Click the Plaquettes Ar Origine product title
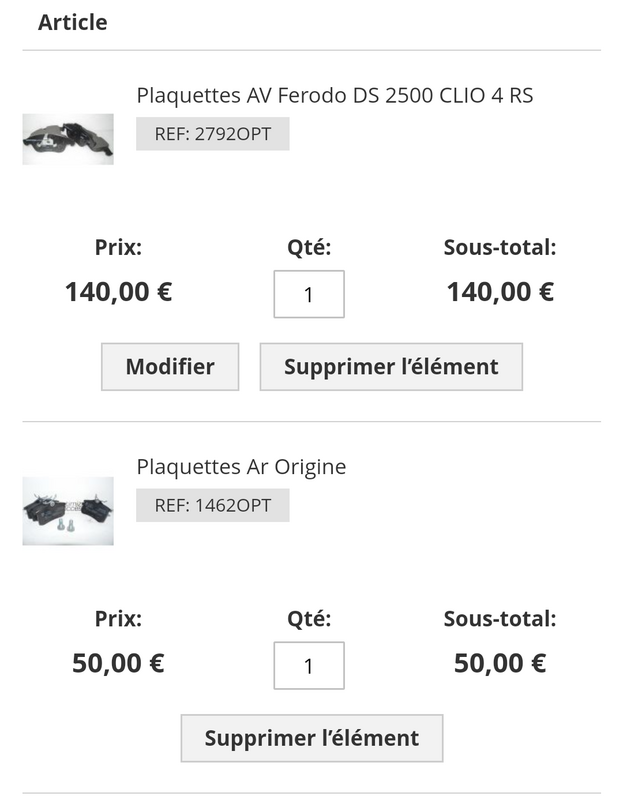Screen dimensions: 623x800 241,467
